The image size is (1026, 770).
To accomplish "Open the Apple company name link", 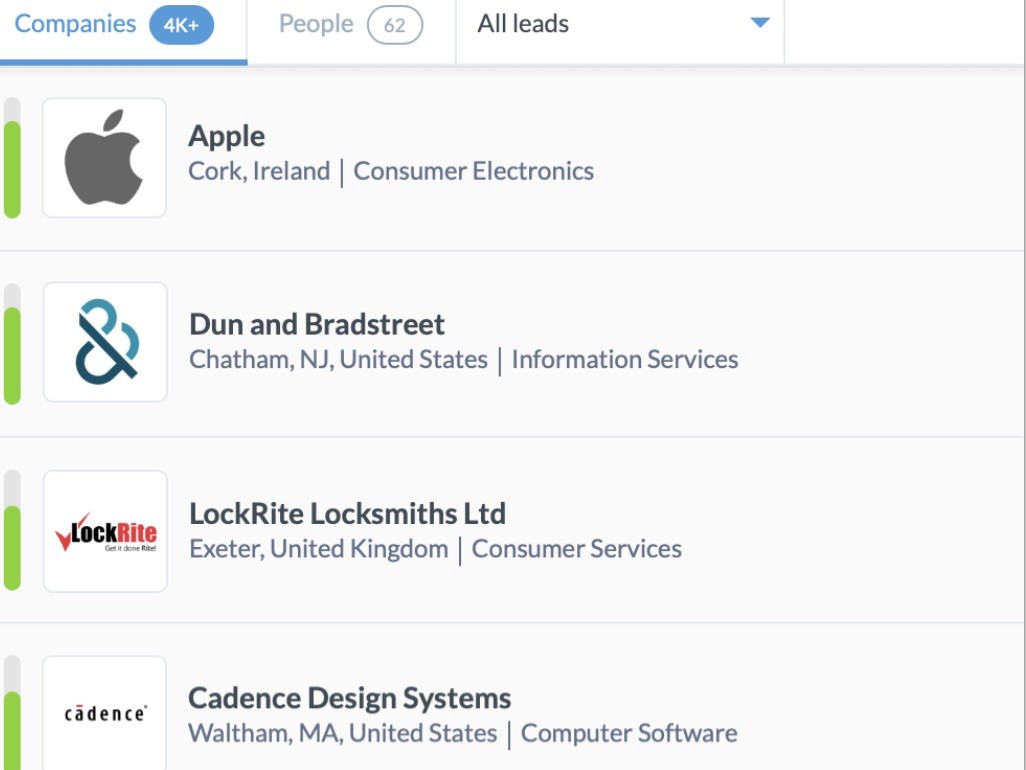I will 227,136.
